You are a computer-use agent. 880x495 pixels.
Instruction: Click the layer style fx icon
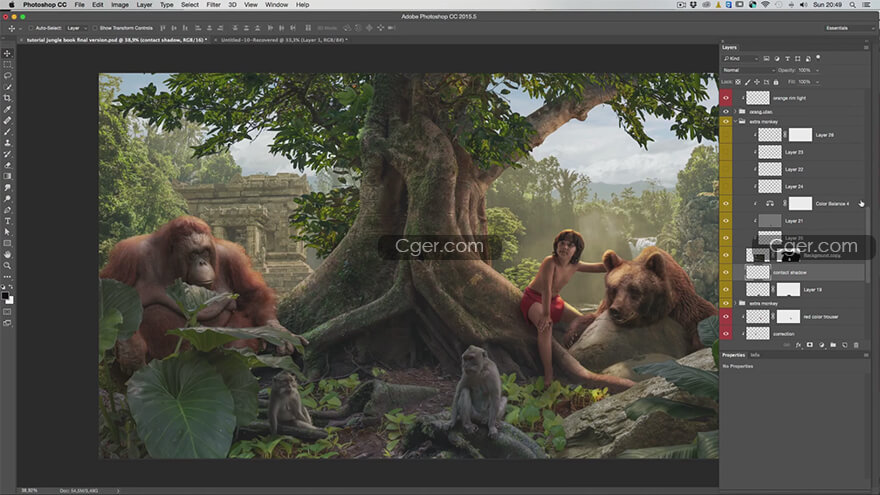[x=798, y=345]
